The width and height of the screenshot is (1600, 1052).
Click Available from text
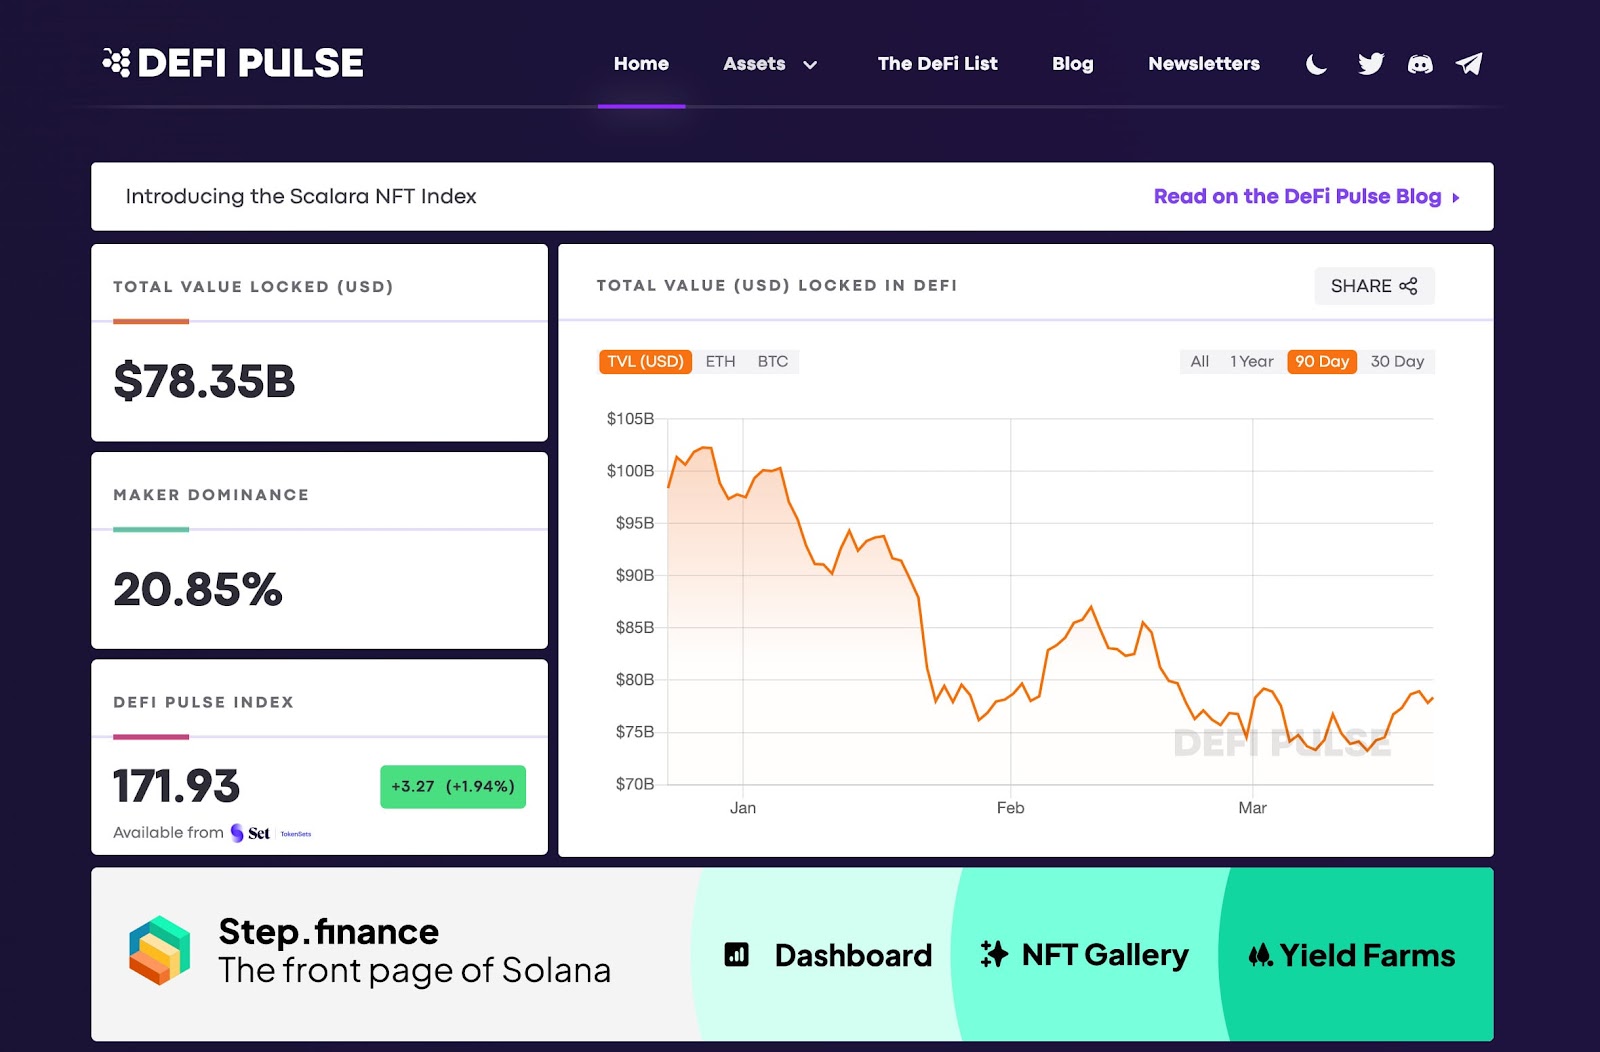[168, 832]
